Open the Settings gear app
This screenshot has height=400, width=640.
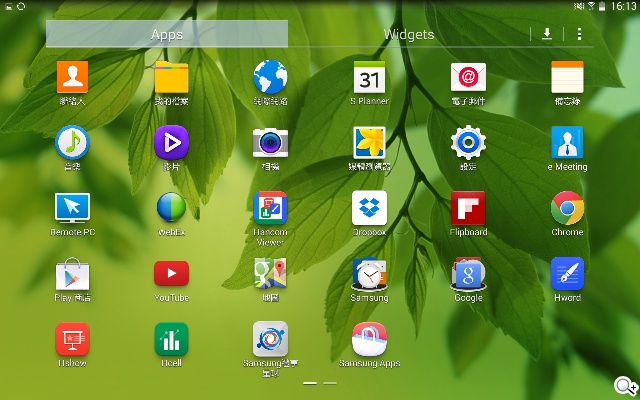coord(468,142)
